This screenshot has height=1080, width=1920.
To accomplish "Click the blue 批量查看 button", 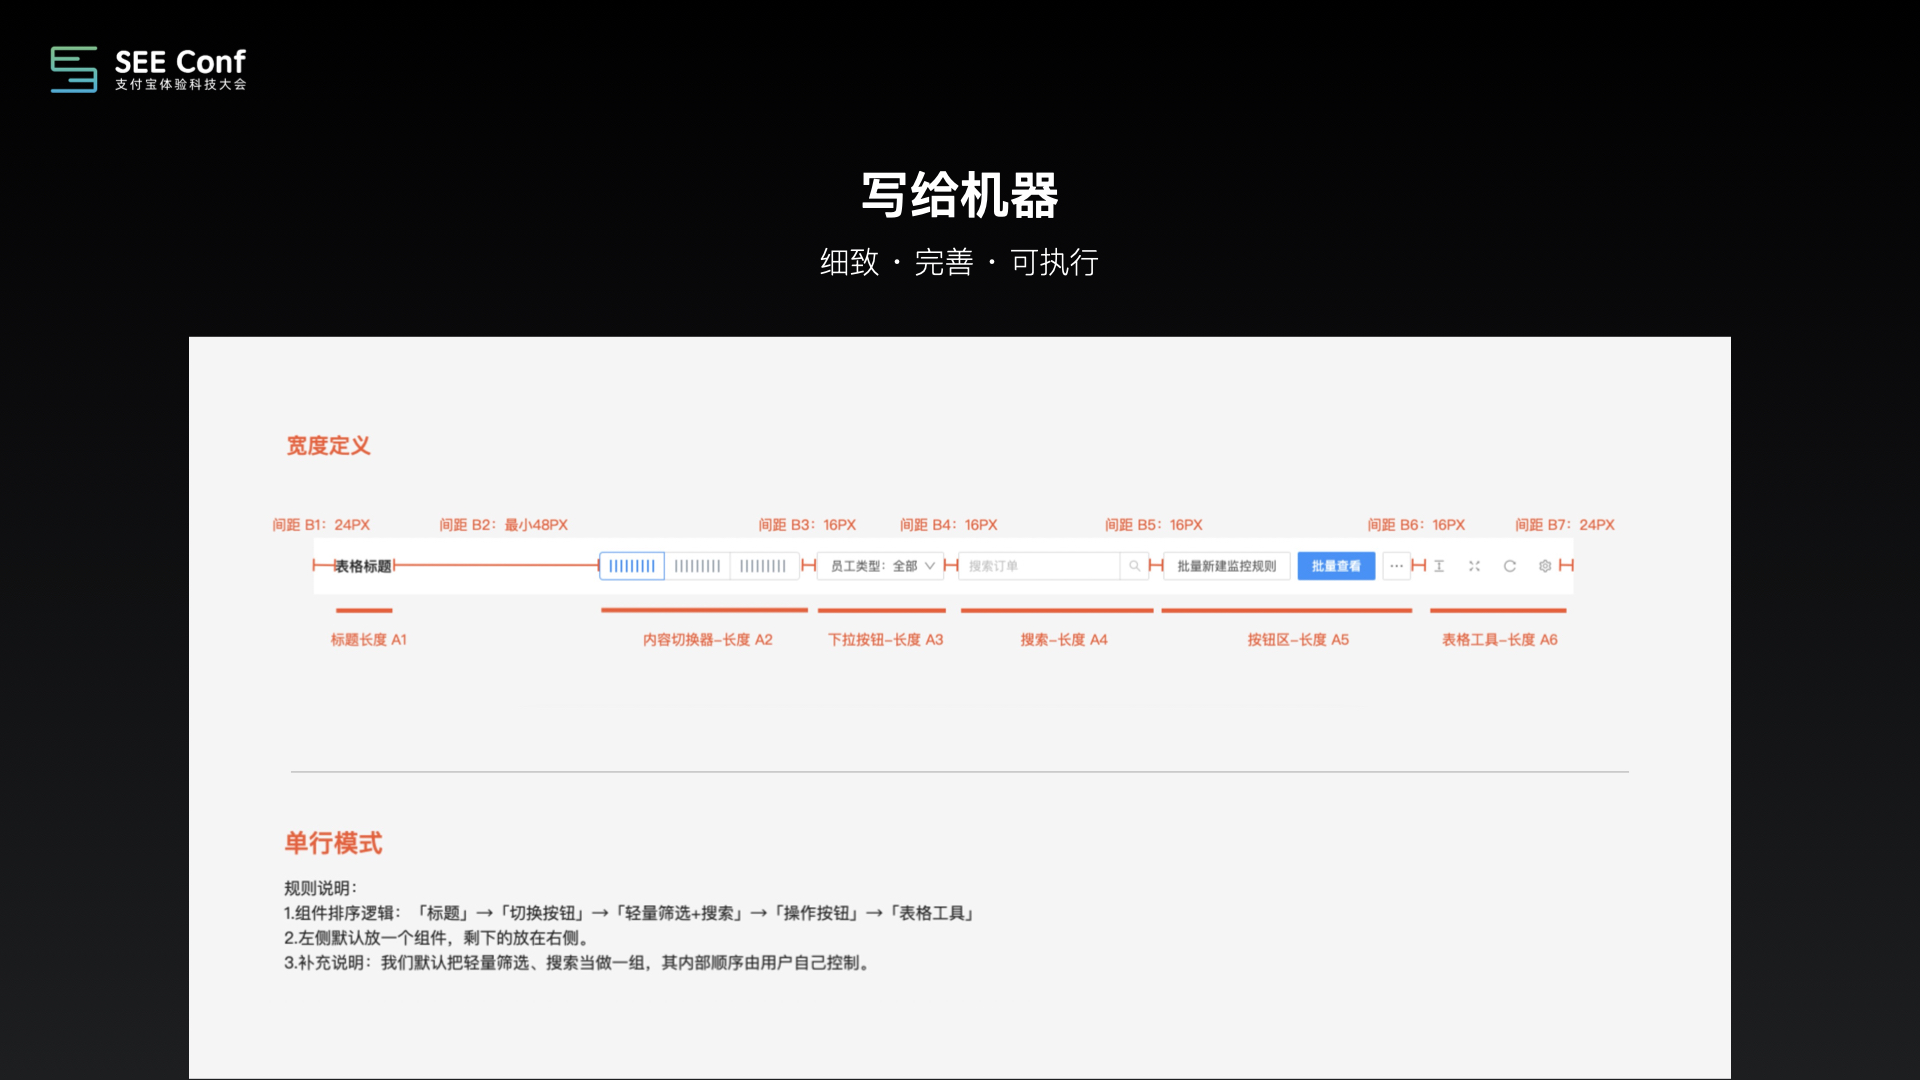I will [1336, 566].
